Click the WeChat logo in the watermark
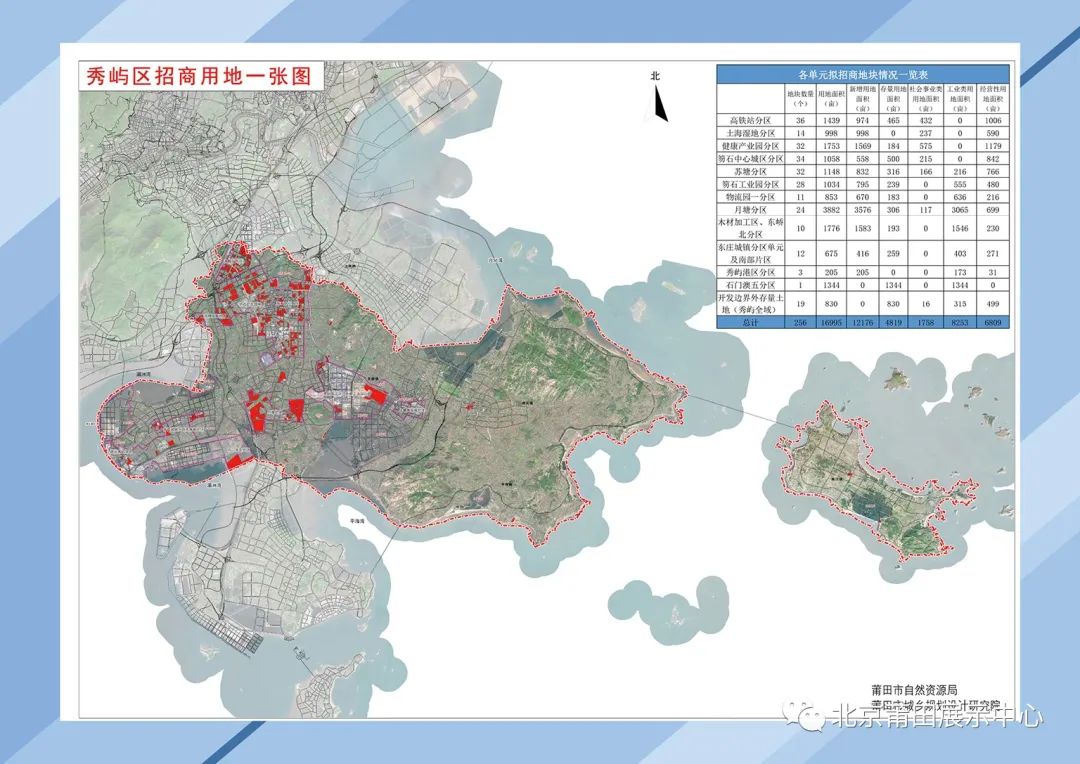The image size is (1080, 764). pyautogui.click(x=804, y=716)
